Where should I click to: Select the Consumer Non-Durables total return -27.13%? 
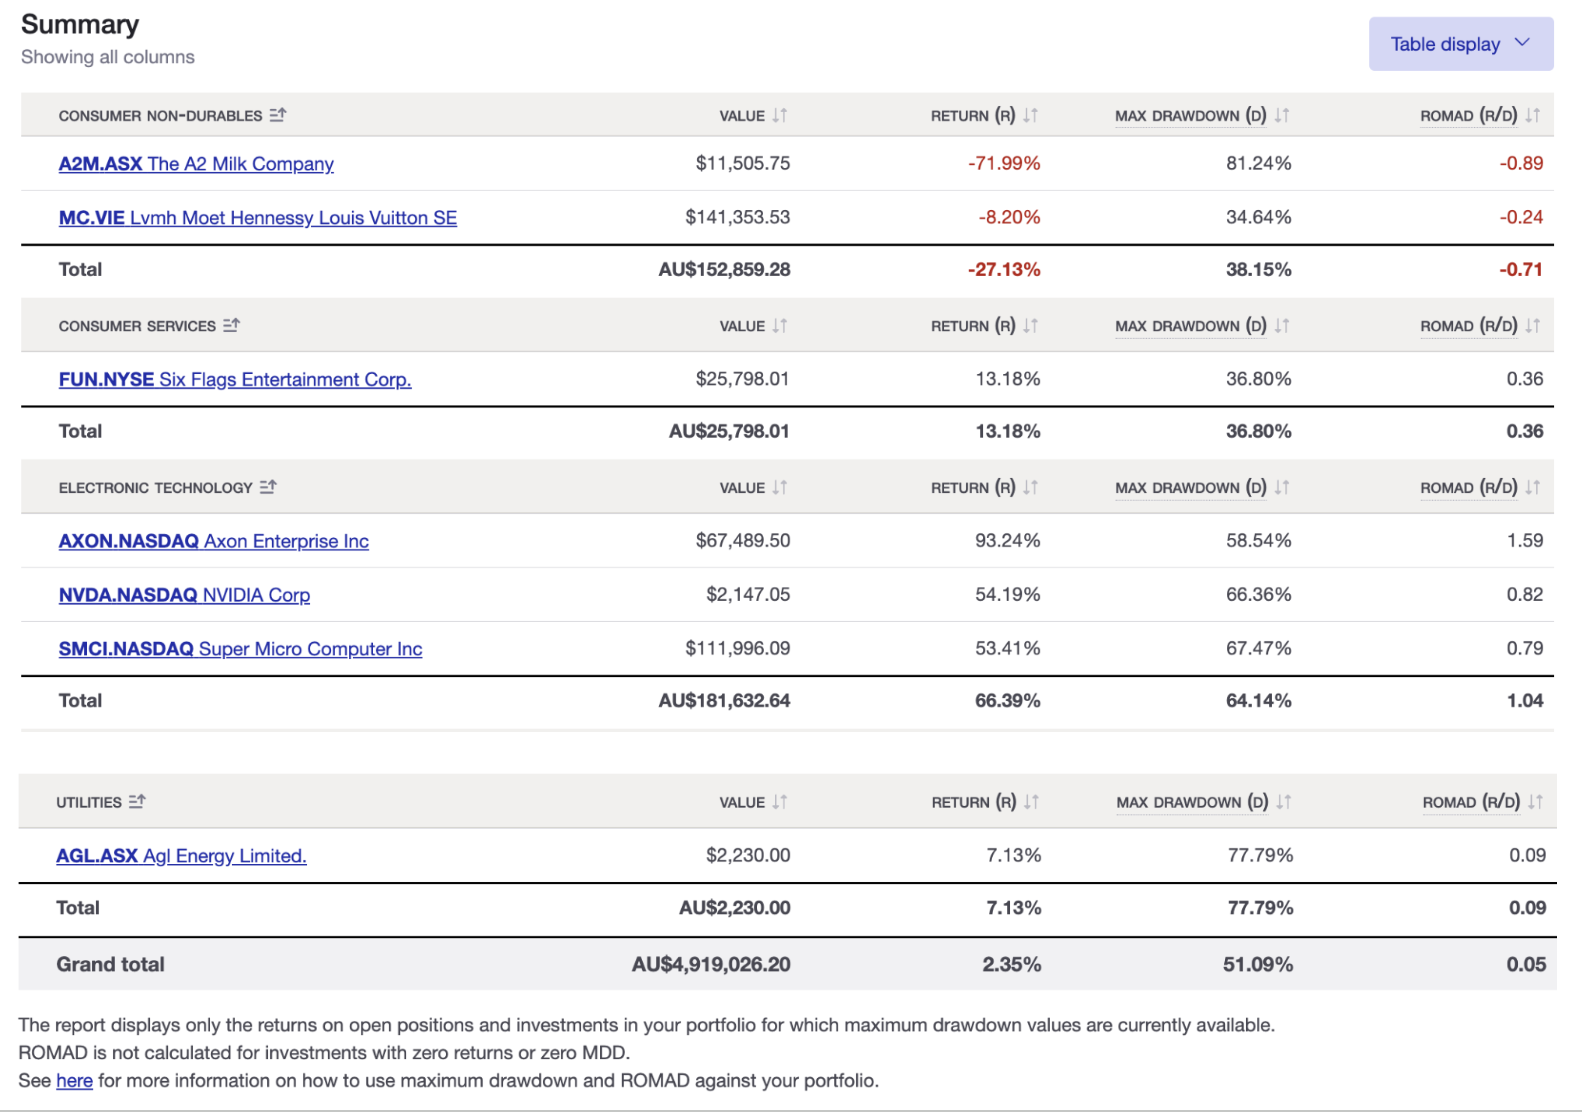point(1004,270)
